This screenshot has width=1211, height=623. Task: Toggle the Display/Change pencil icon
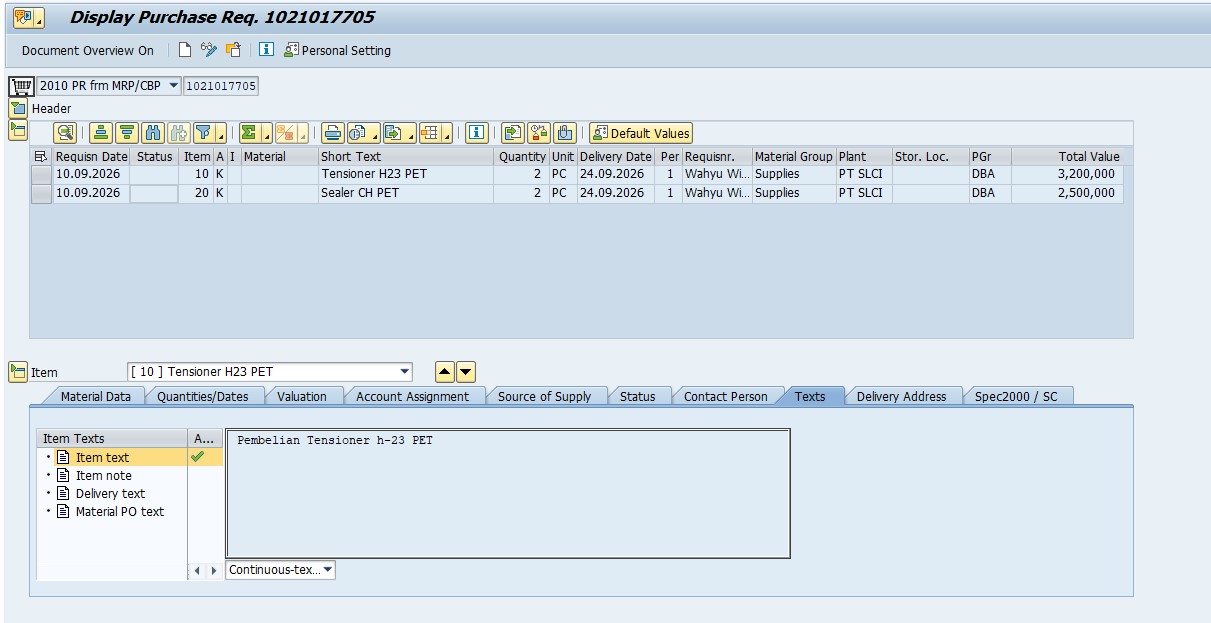[209, 50]
